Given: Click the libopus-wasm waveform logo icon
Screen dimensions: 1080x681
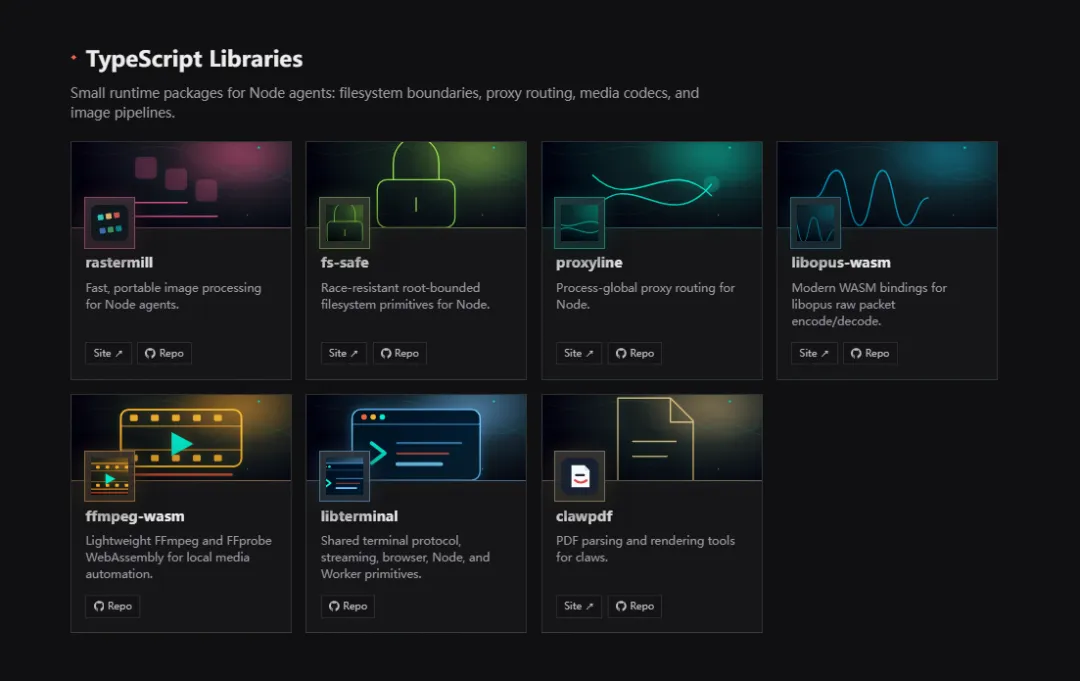Looking at the screenshot, I should pos(816,223).
